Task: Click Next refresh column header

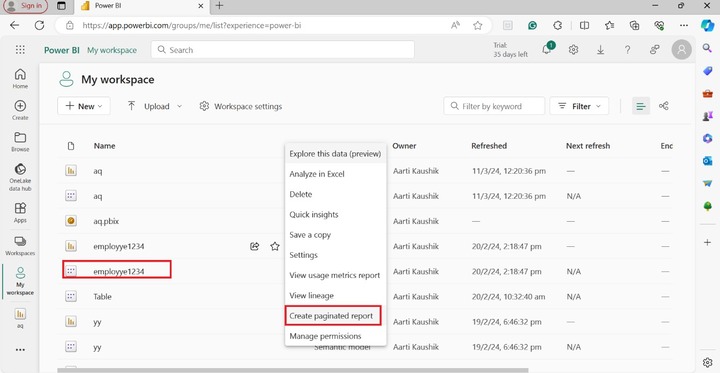Action: (588, 146)
